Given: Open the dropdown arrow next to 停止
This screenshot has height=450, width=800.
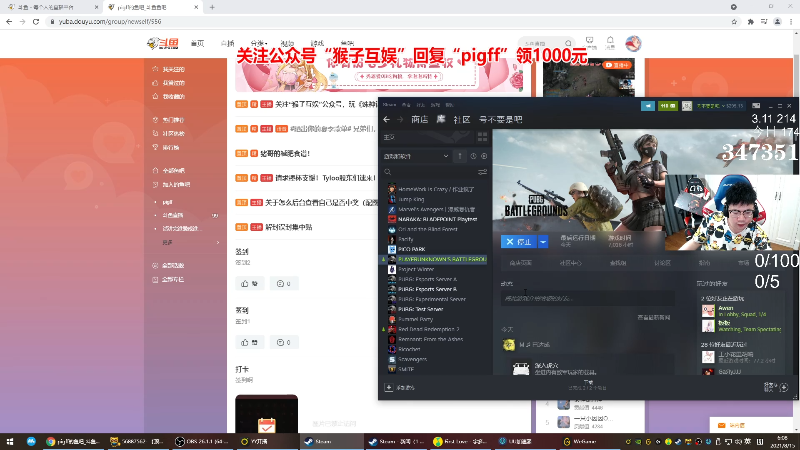Looking at the screenshot, I should (x=543, y=242).
